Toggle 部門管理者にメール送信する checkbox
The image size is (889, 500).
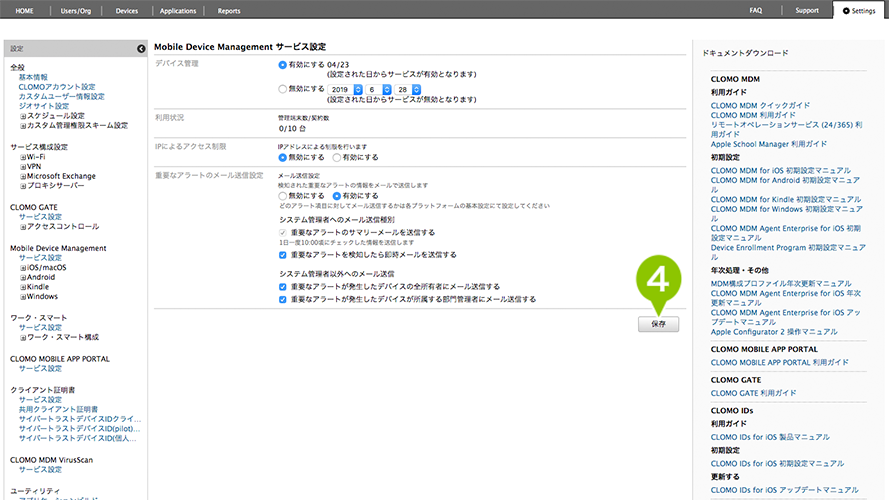click(x=282, y=299)
